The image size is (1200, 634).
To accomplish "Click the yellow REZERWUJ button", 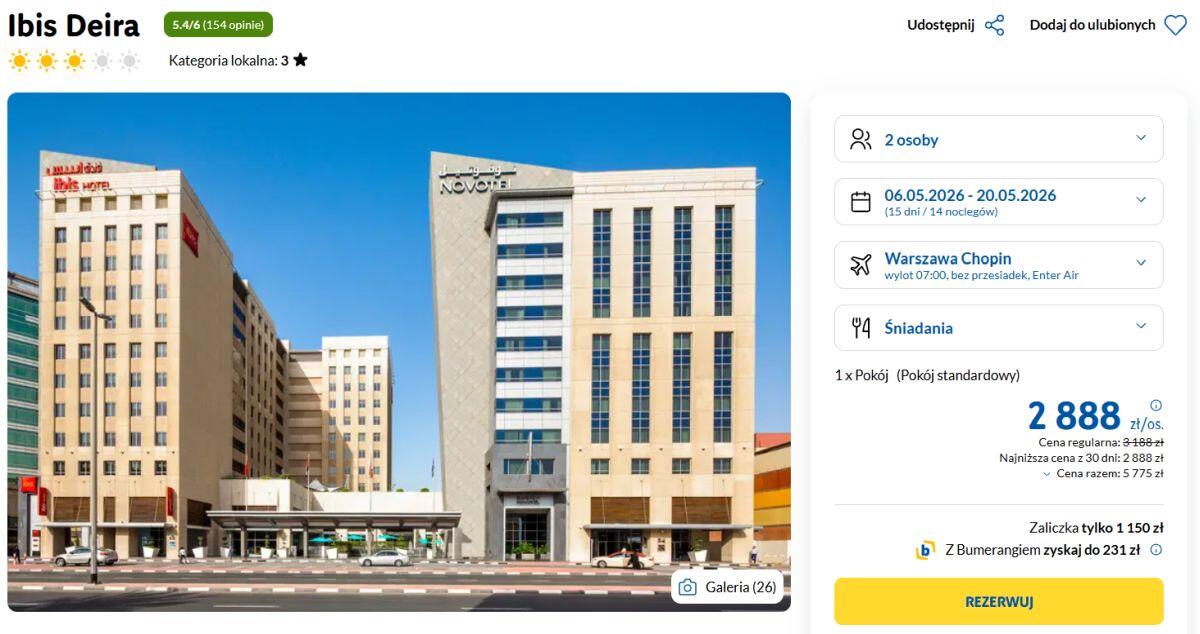I will coord(999,602).
